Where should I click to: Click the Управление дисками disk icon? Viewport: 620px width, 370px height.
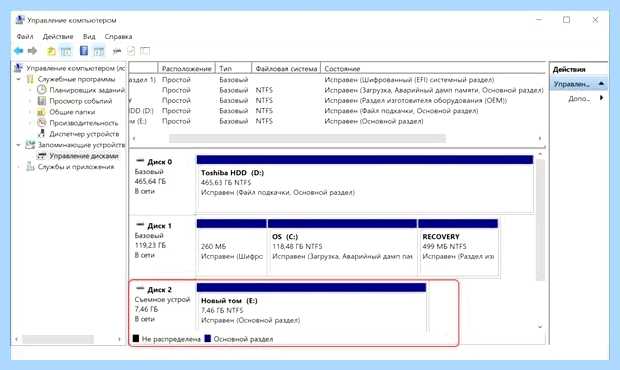(x=42, y=156)
